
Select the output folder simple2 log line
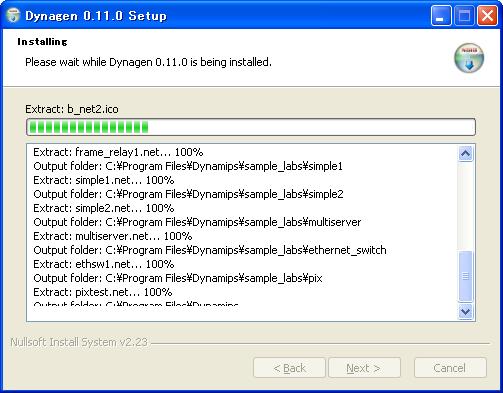[x=188, y=194]
